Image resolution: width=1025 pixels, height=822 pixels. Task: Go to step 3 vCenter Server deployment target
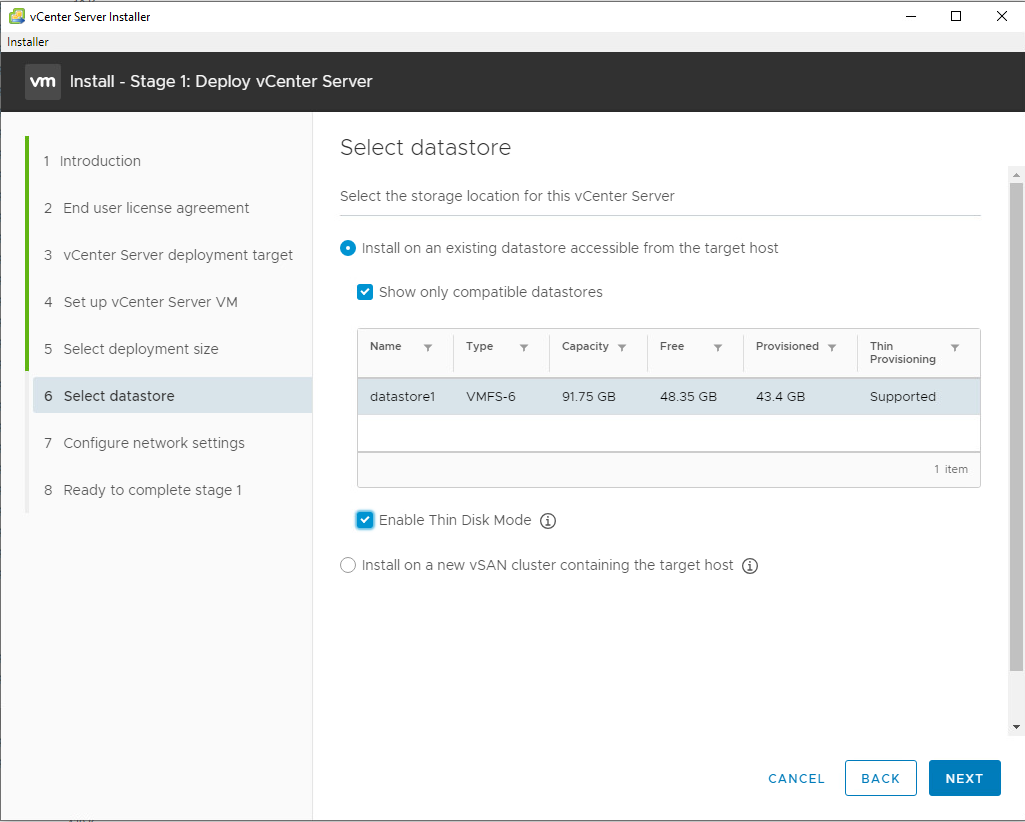[168, 255]
